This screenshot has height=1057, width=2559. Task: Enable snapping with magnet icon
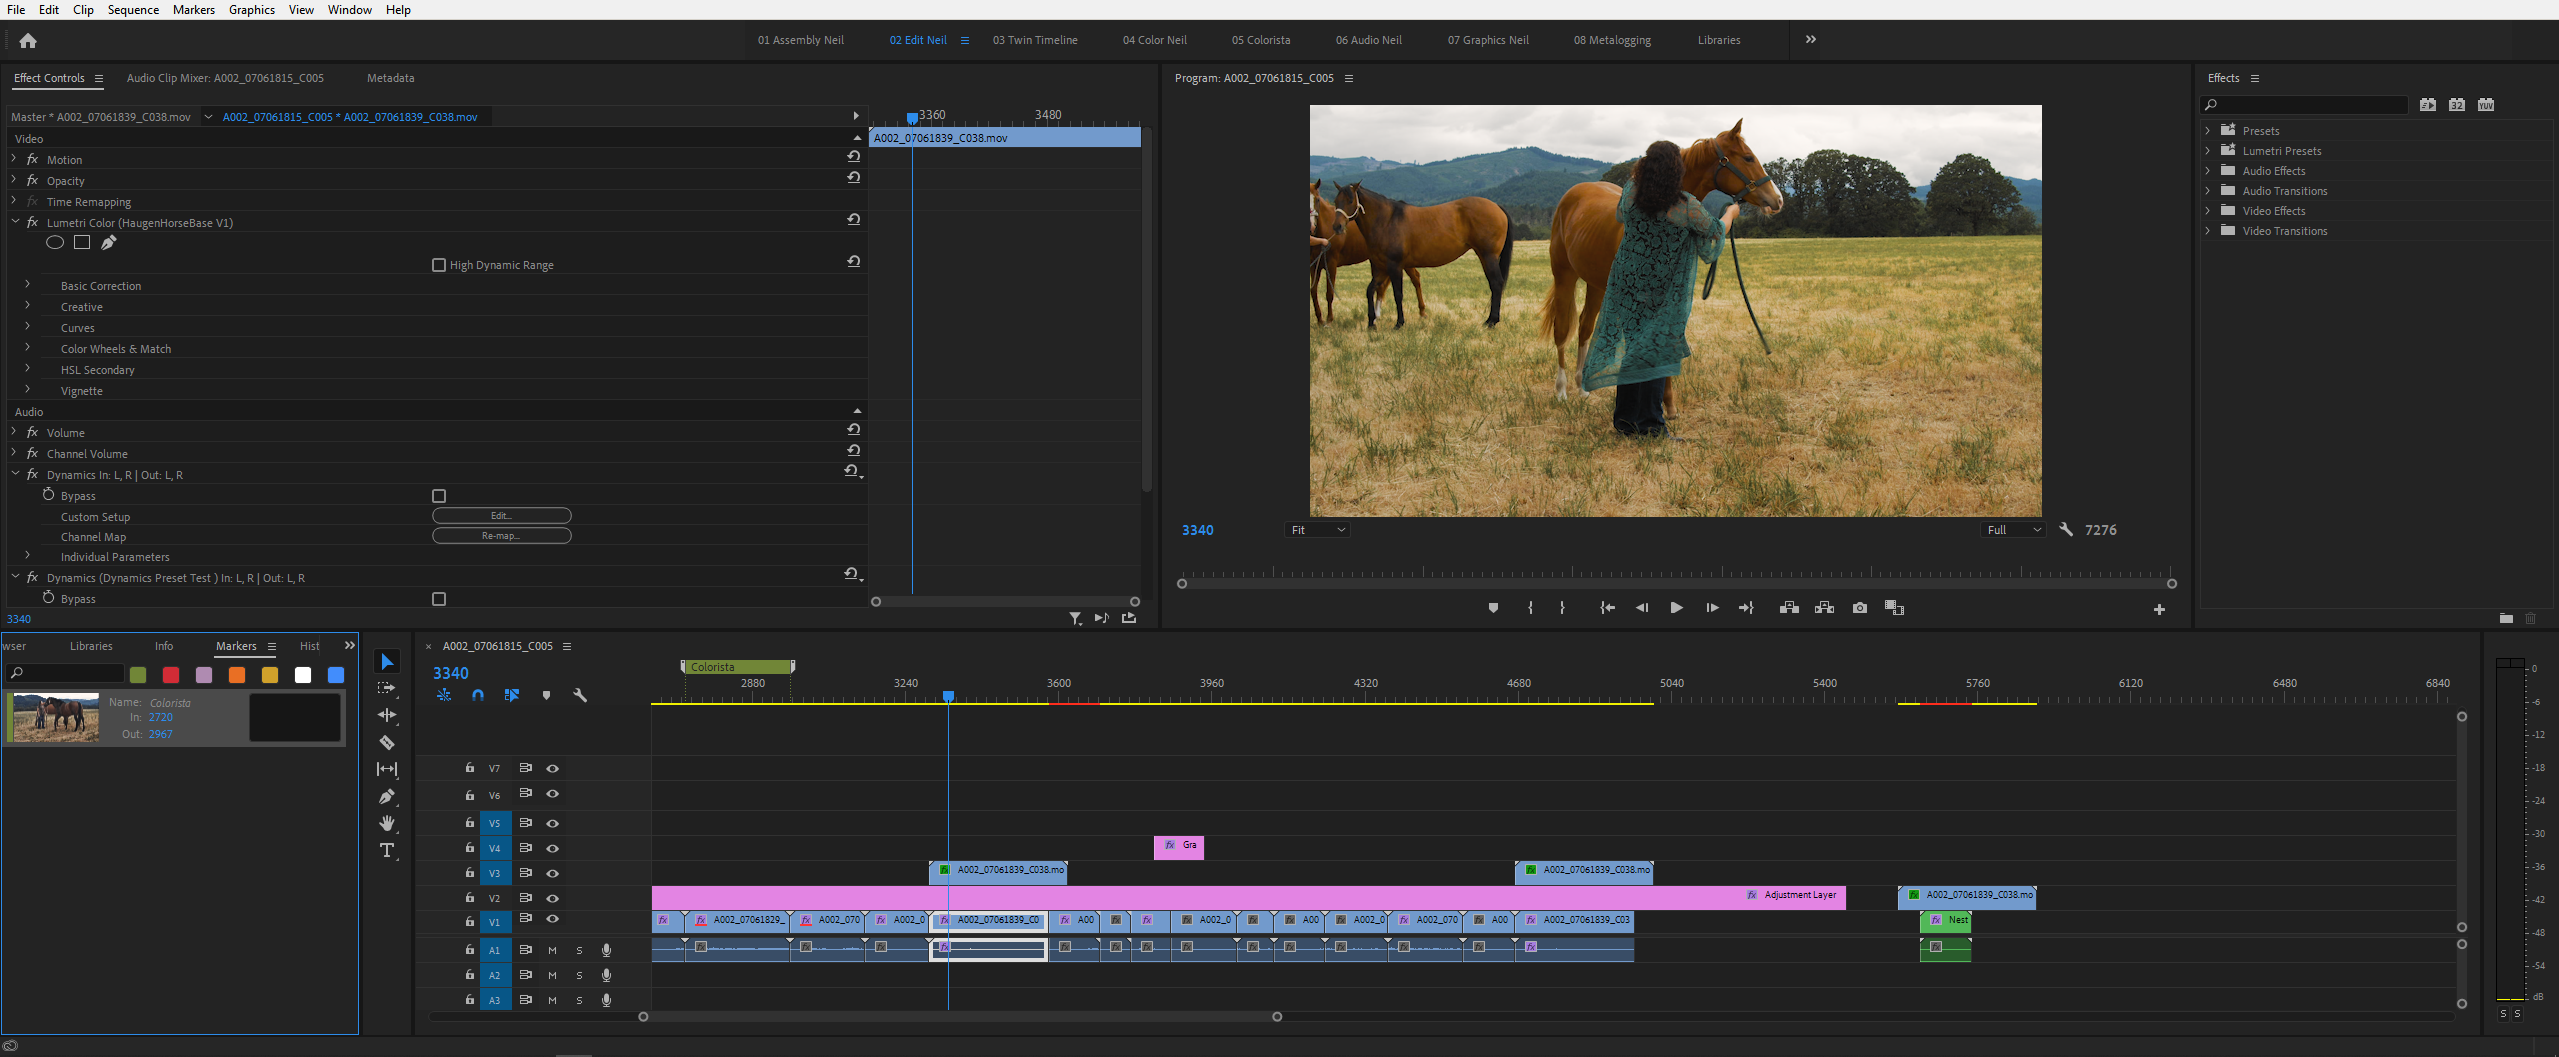[478, 695]
